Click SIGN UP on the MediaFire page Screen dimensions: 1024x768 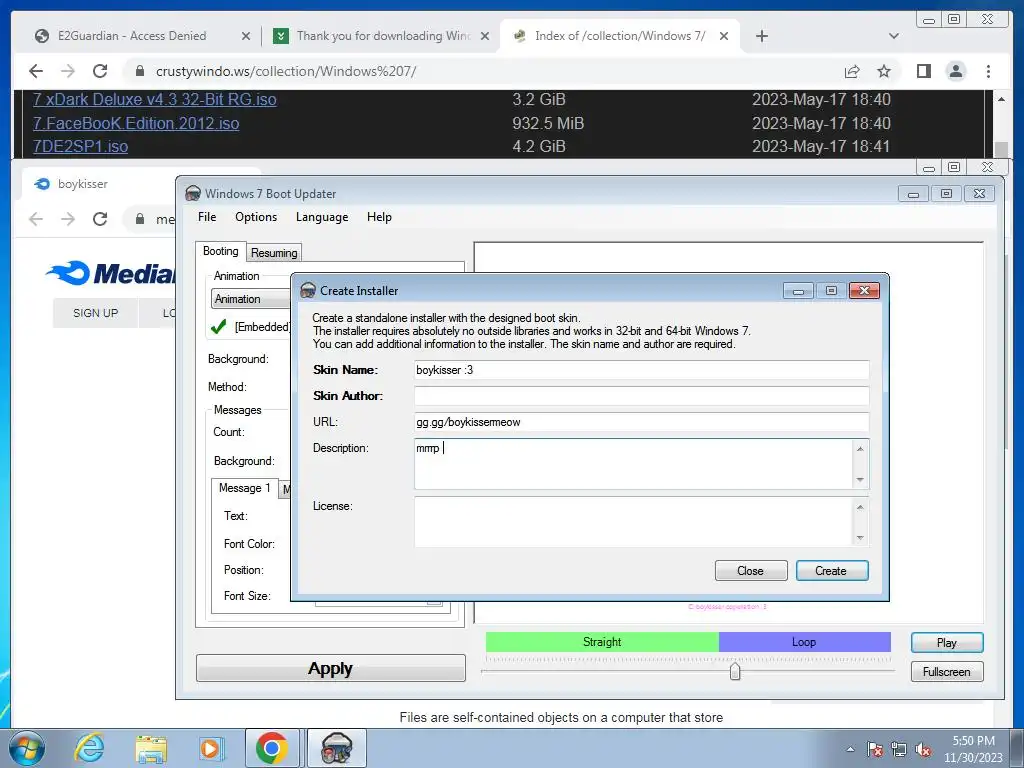95,313
